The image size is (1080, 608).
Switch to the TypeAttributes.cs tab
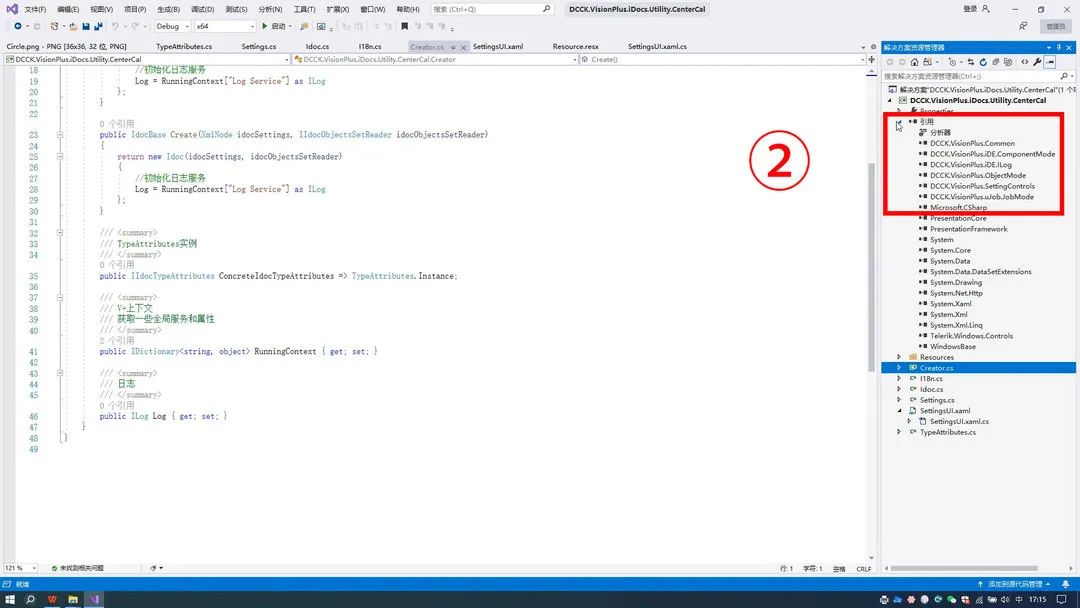(184, 46)
